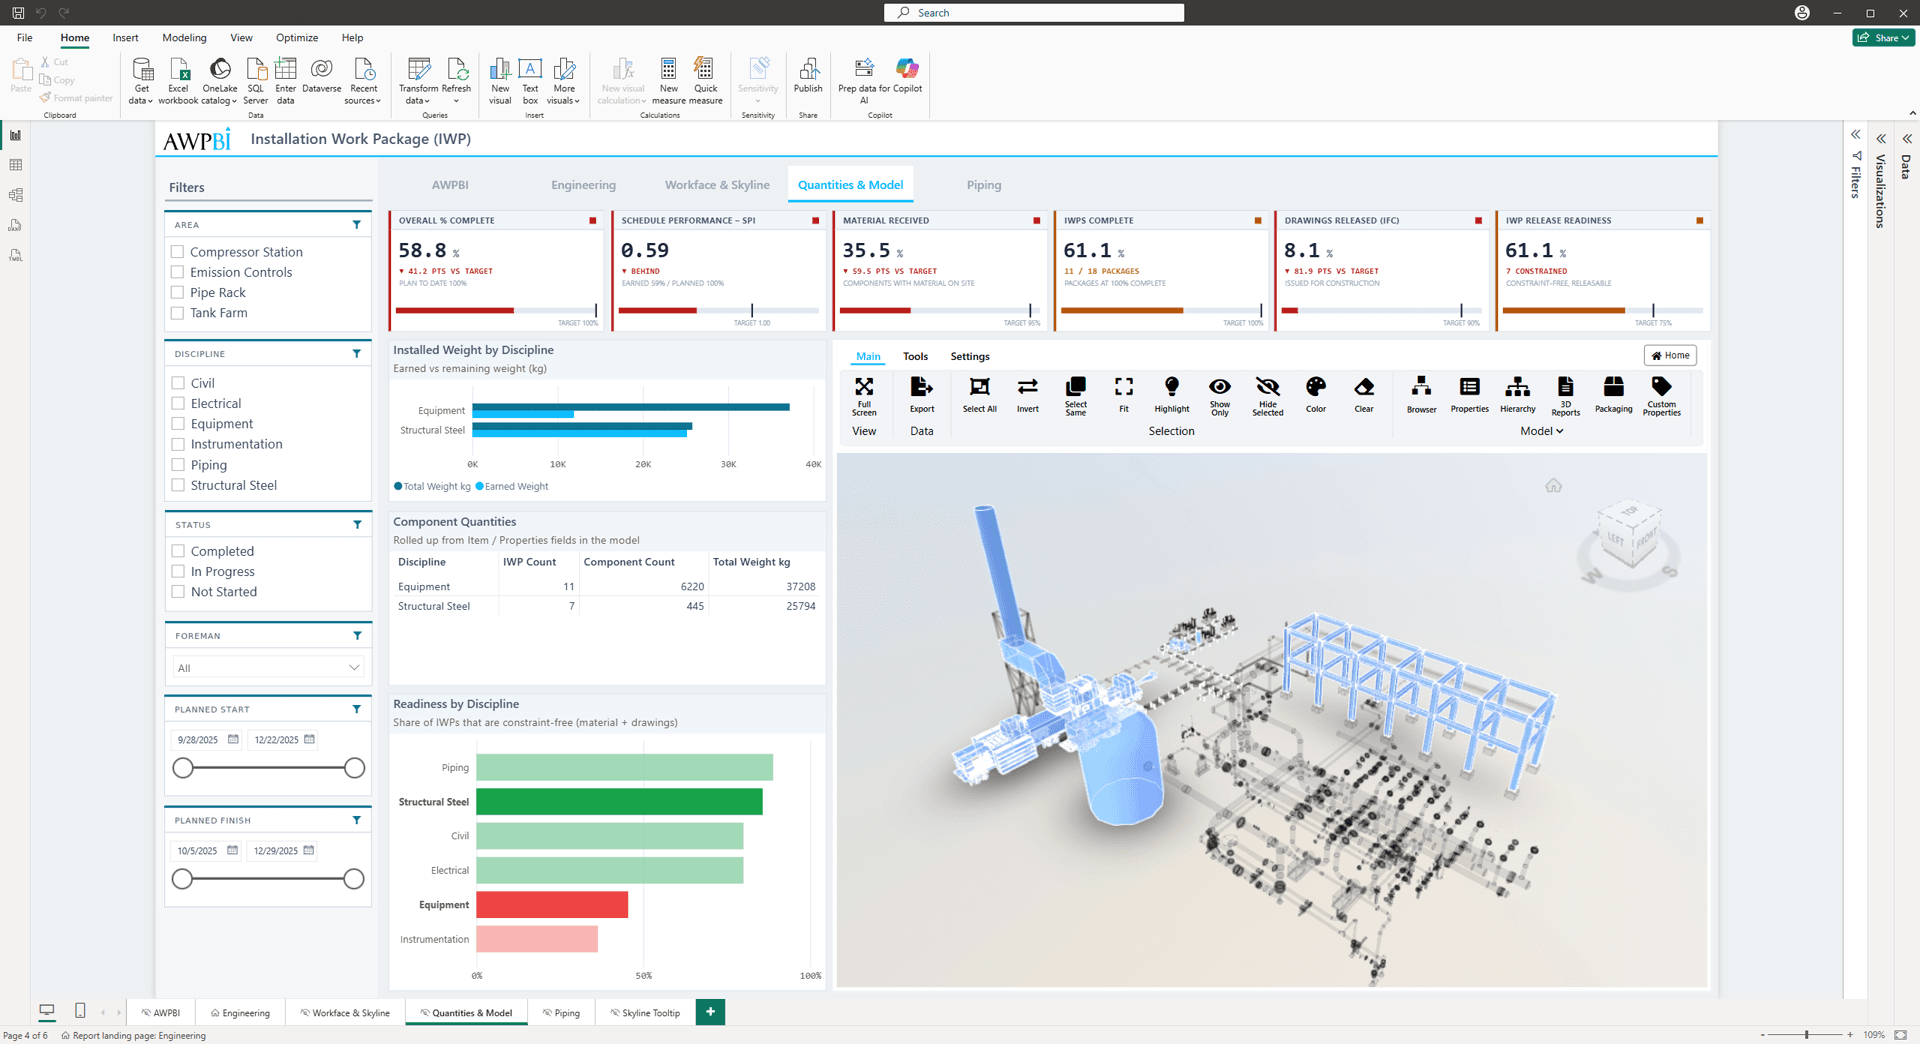This screenshot has height=1044, width=1920.
Task: Expand the Data pane
Action: (x=1907, y=139)
